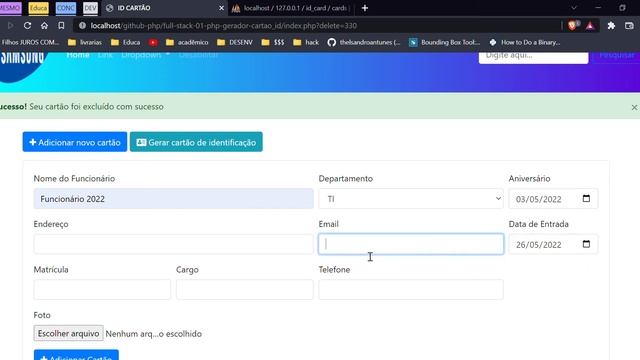This screenshot has width=640, height=360.
Task: Switch to the ID CARTÃO tab
Action: coord(163,8)
